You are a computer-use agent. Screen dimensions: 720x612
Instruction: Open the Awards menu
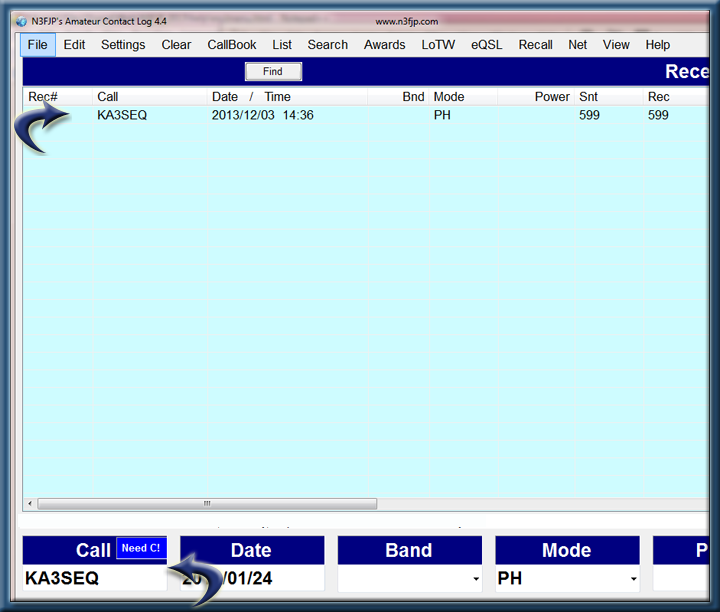pos(384,45)
